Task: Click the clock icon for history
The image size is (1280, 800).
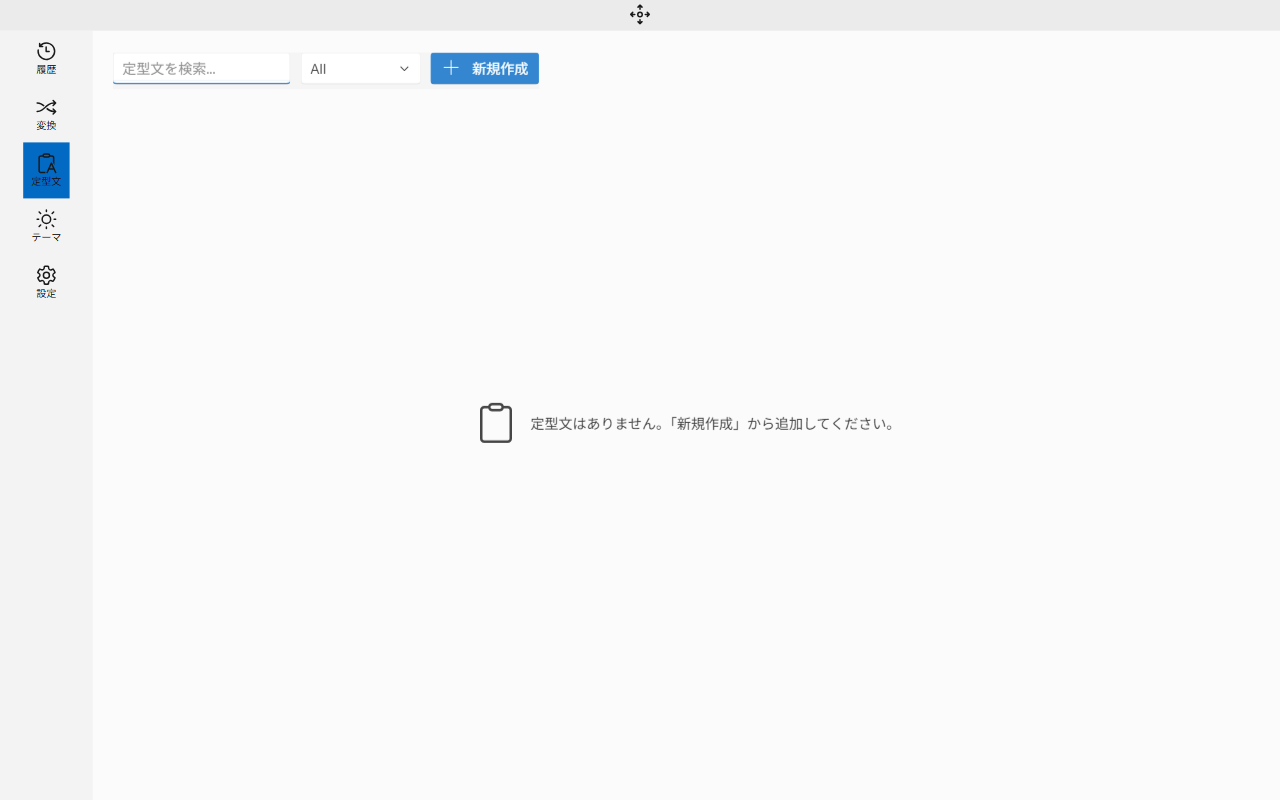Action: (x=45, y=49)
